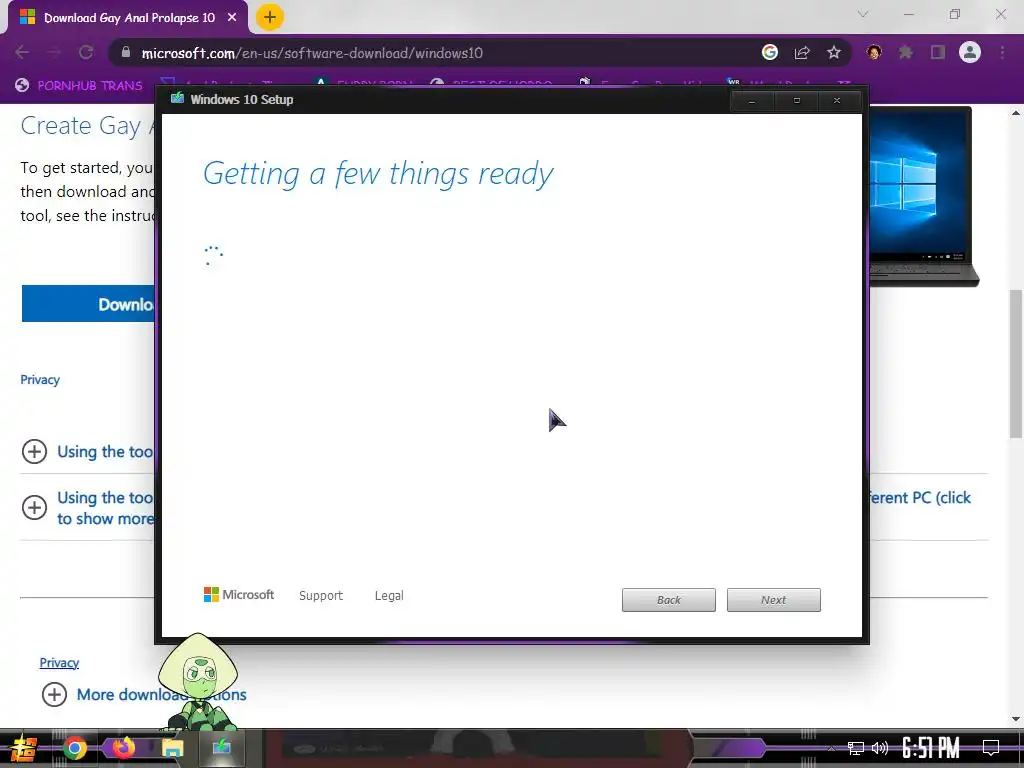
Task: Click the avatar extension icon in Chrome toolbar
Action: click(x=874, y=52)
